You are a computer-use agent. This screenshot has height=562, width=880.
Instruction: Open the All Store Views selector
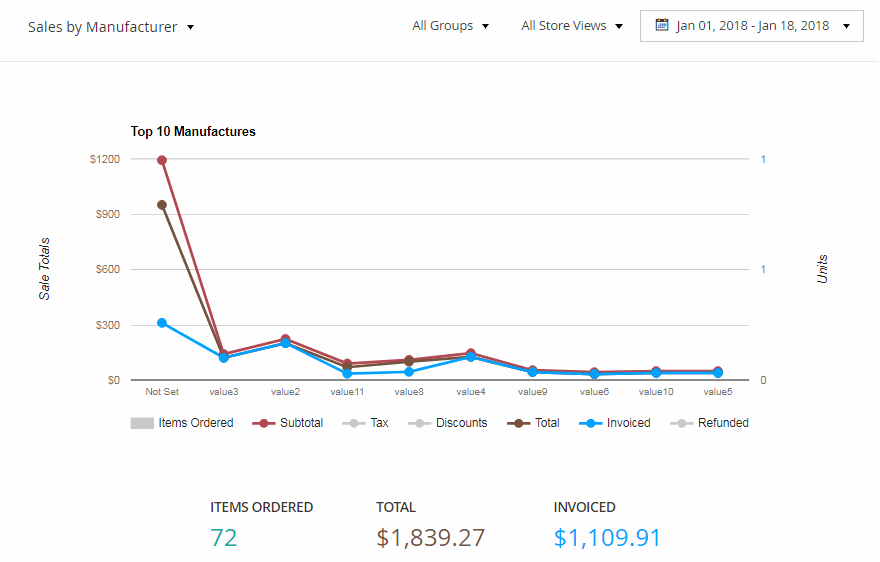[x=572, y=26]
